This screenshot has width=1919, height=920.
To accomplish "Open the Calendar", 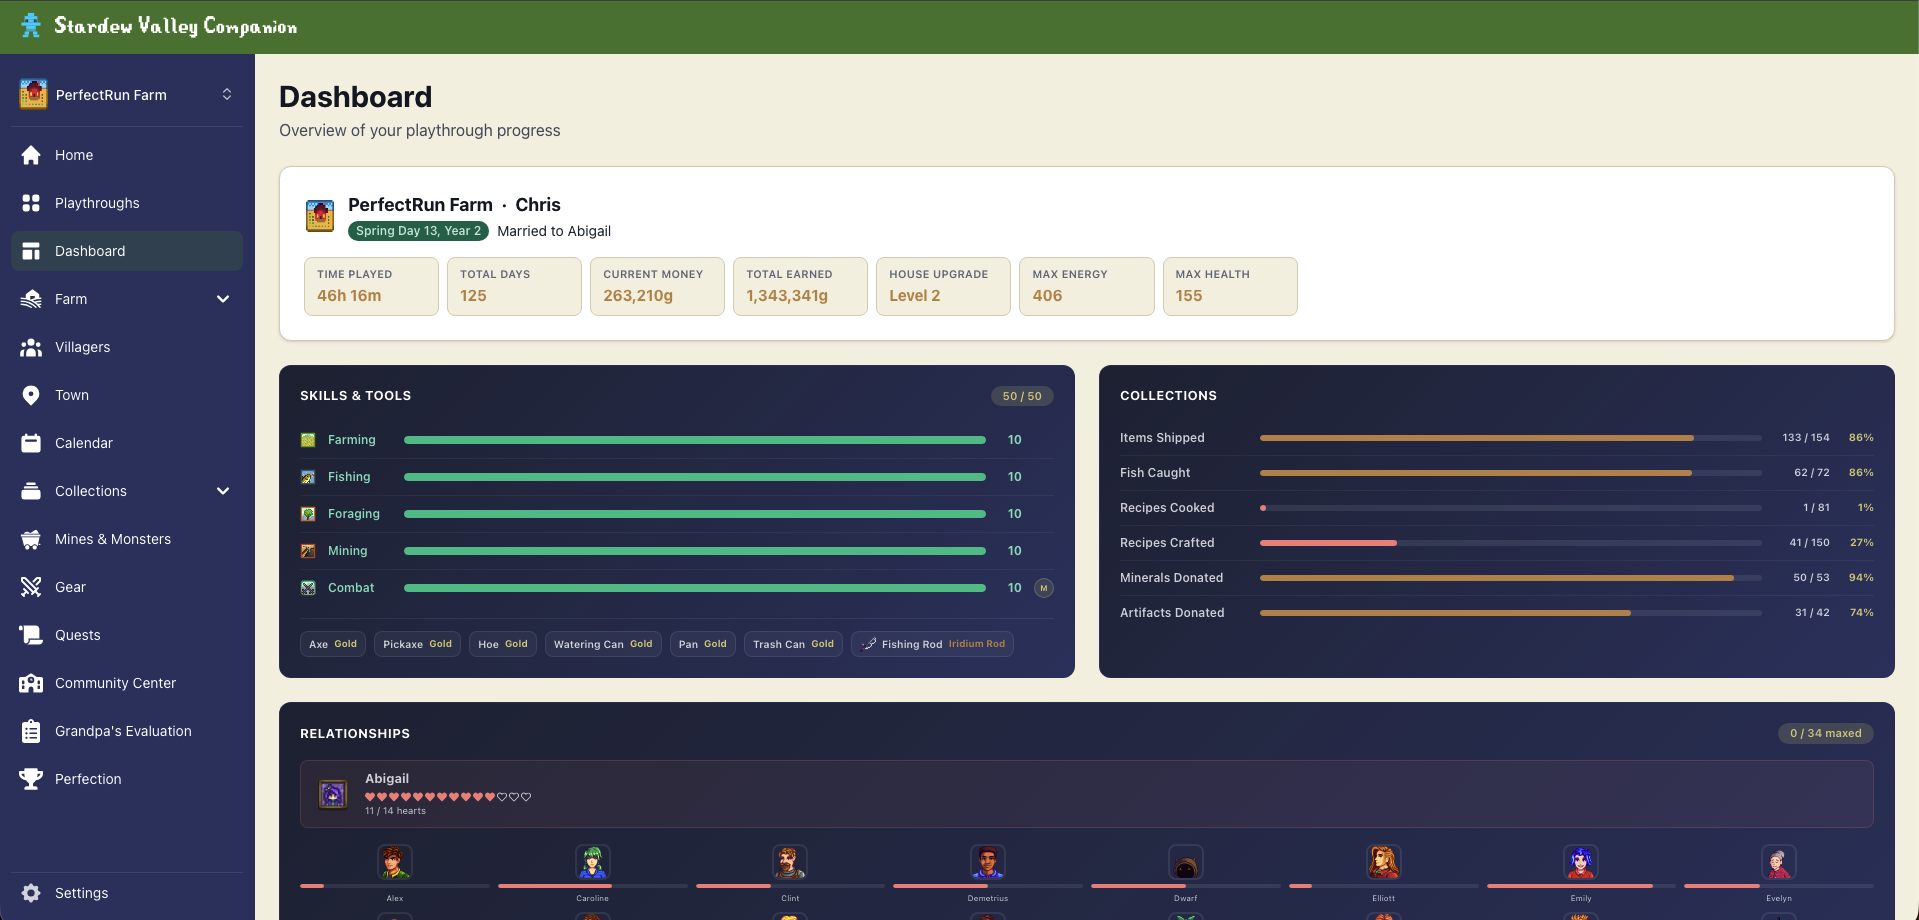I will pyautogui.click(x=84, y=443).
